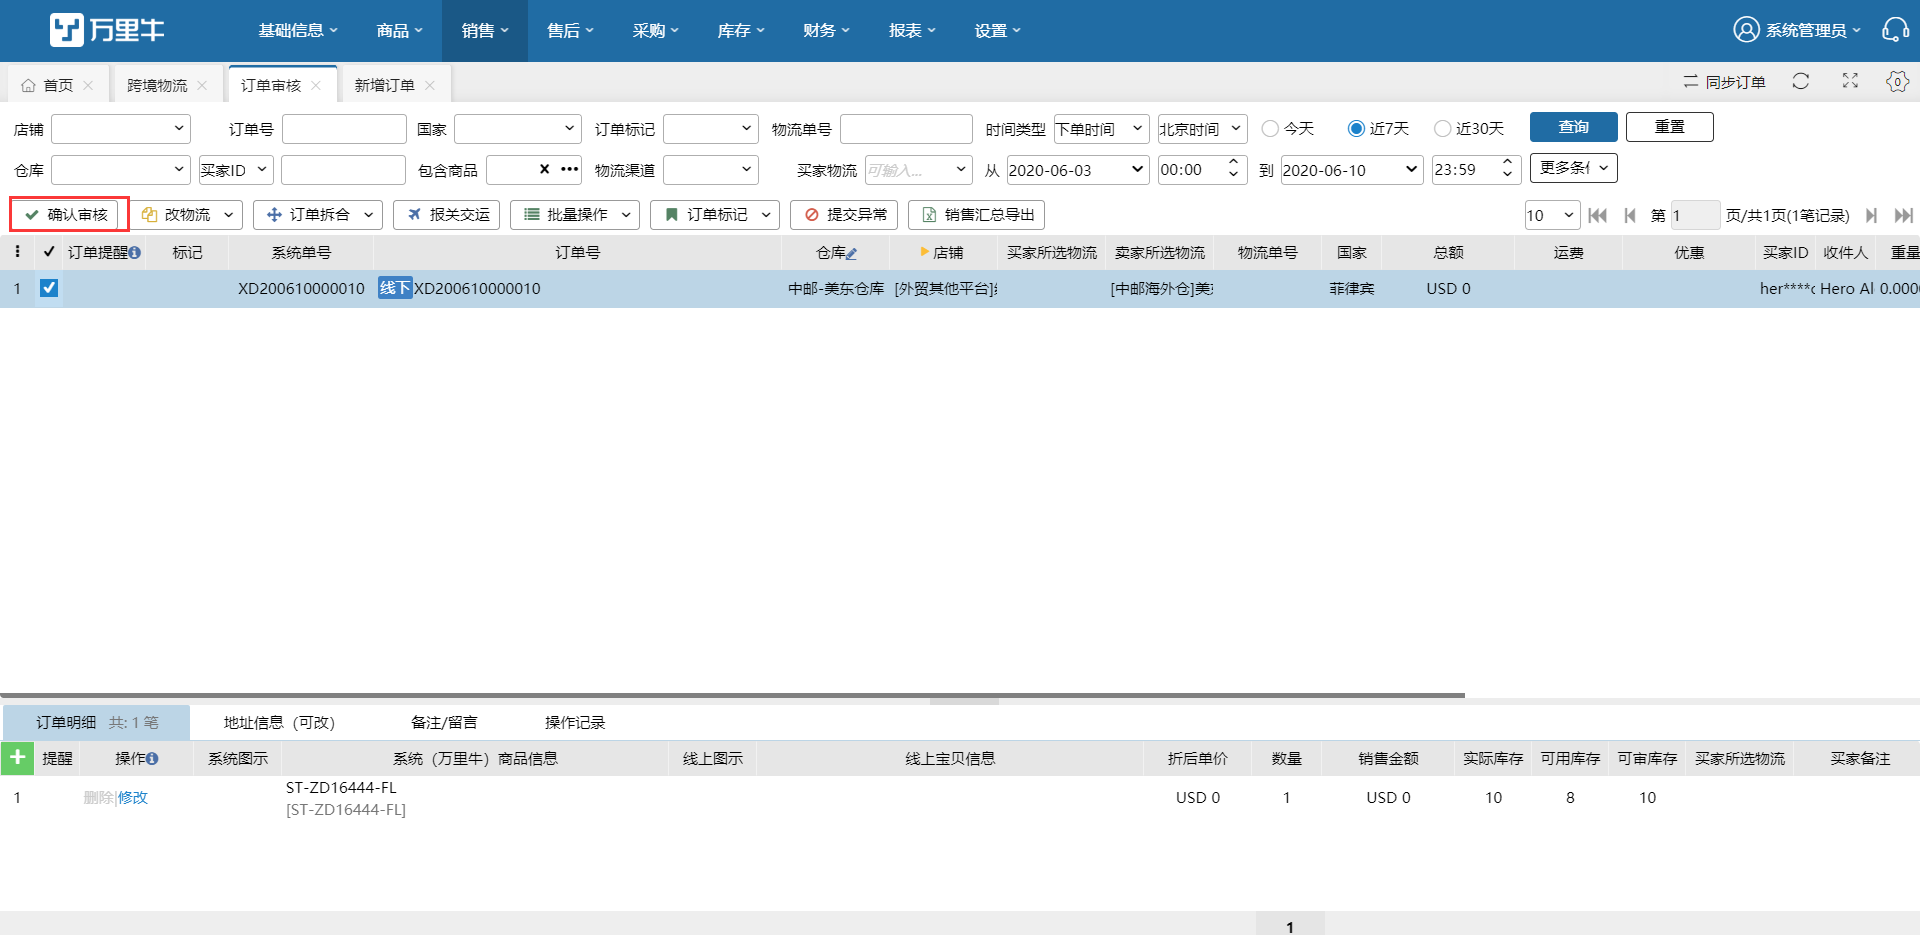Open the 仓库 filter dropdown
The image size is (1920, 935).
[x=120, y=169]
